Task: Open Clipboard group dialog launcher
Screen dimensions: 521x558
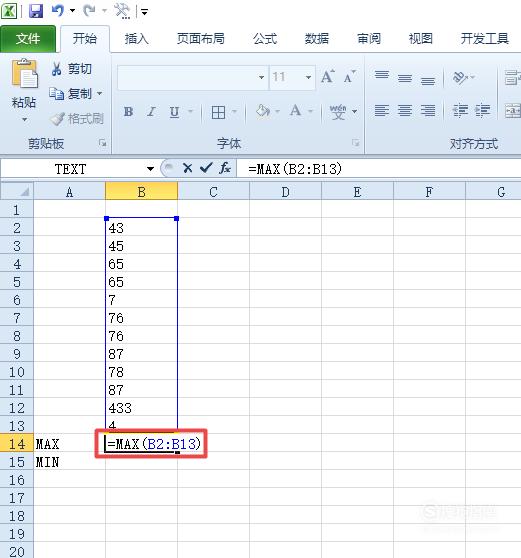Action: pyautogui.click(x=103, y=143)
